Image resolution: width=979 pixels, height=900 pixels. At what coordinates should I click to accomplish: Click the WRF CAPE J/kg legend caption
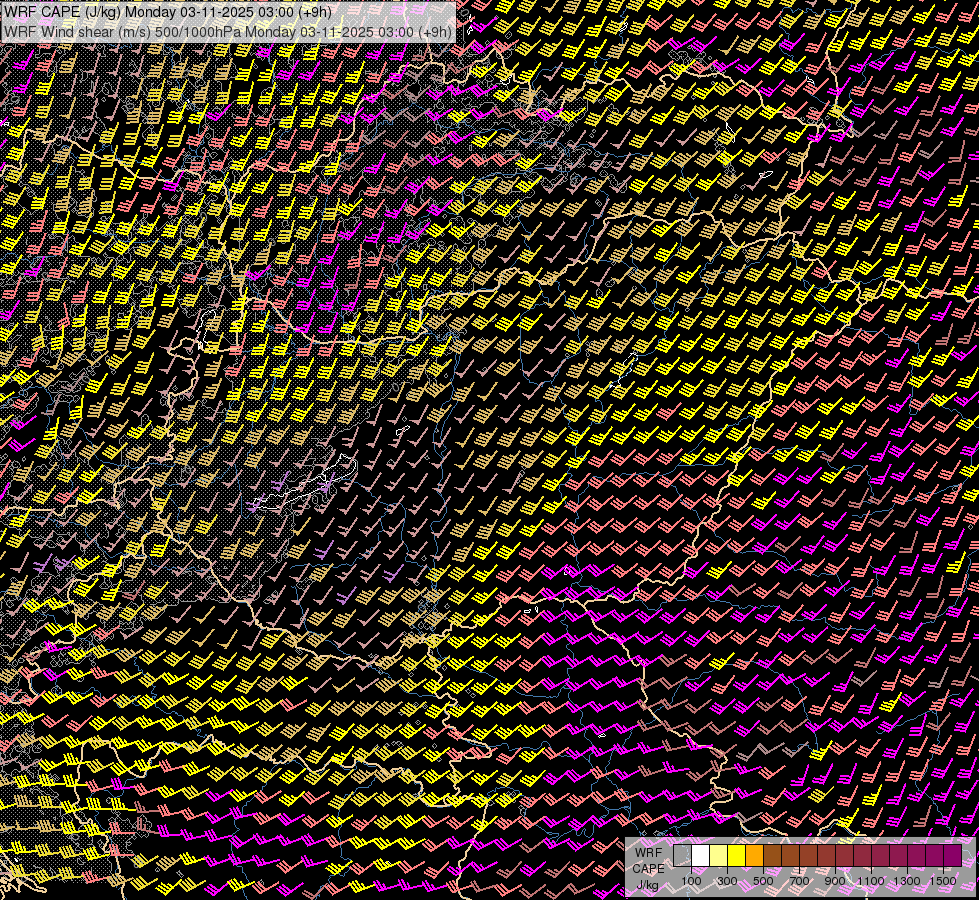pyautogui.click(x=648, y=868)
